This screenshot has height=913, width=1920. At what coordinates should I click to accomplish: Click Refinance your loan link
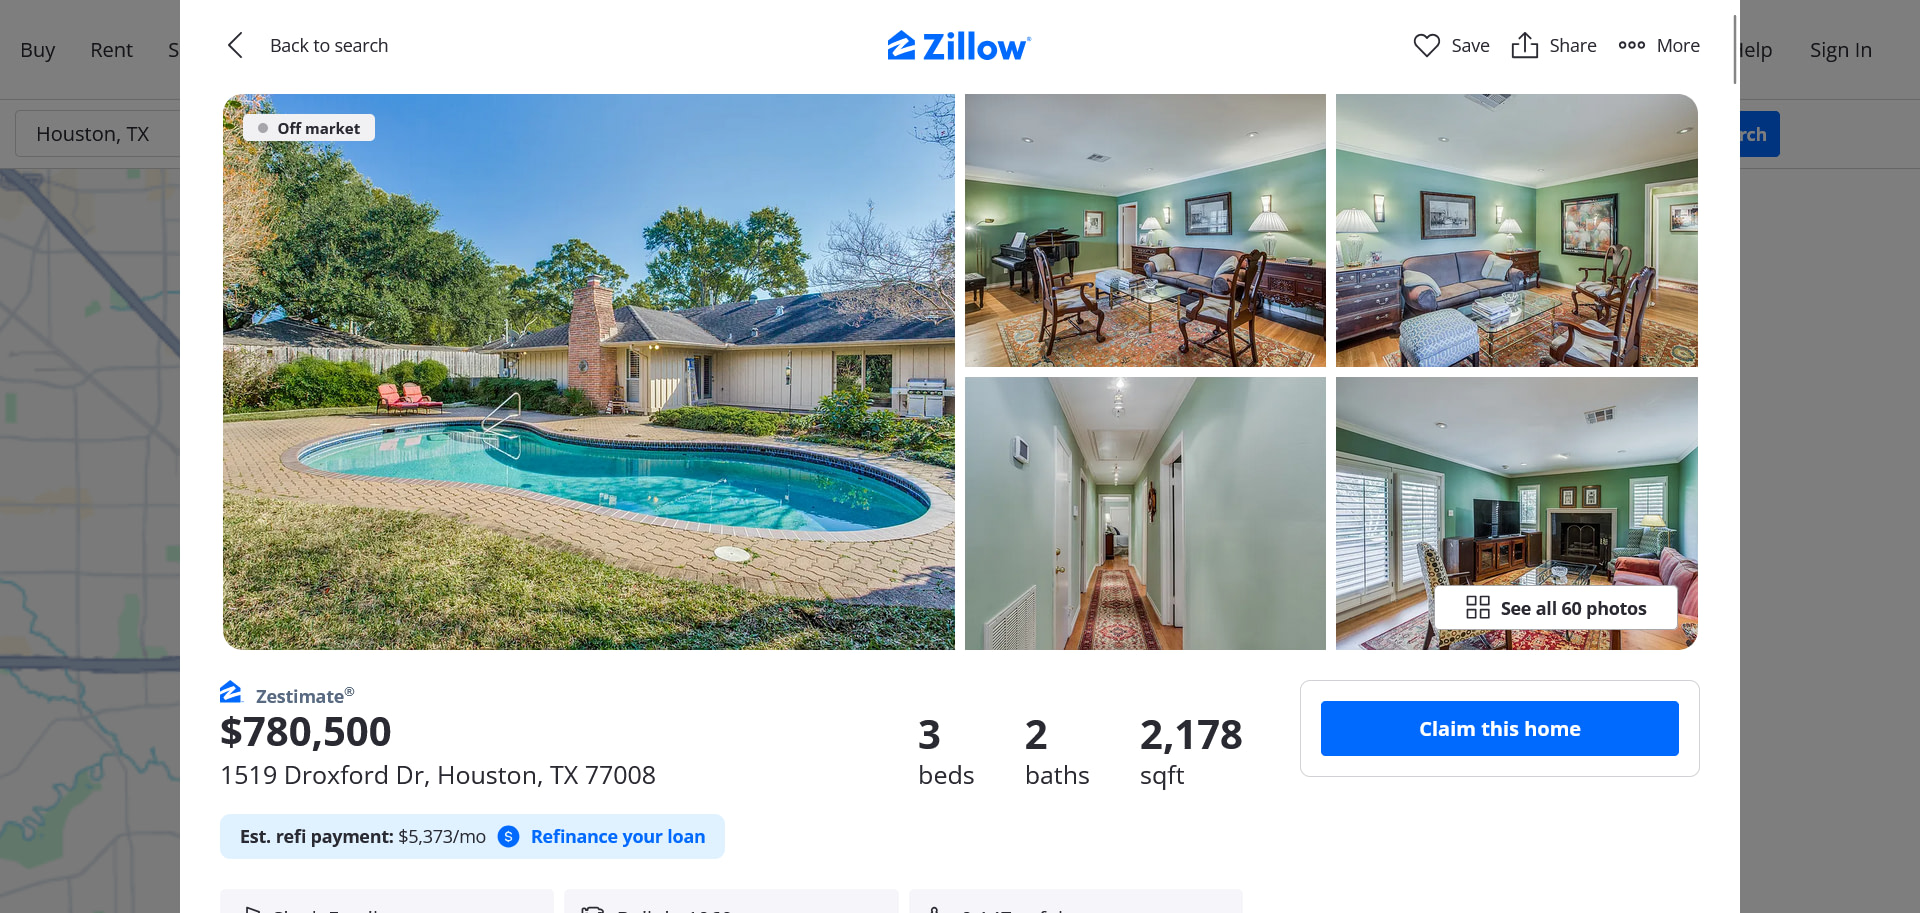(x=618, y=836)
